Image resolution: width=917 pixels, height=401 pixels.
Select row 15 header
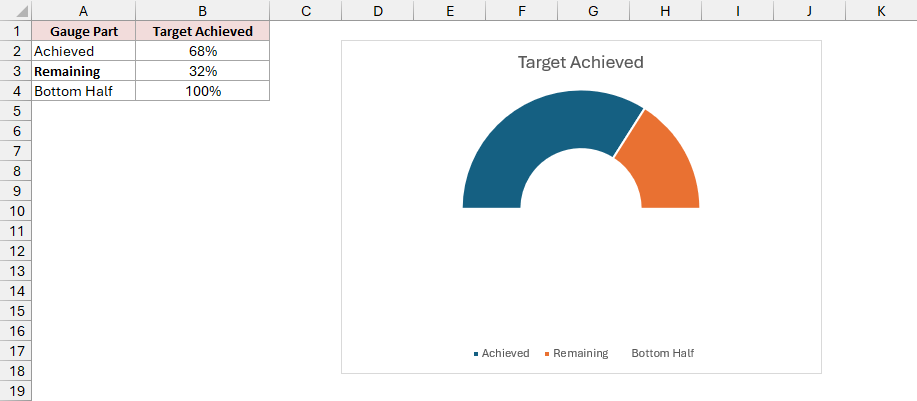tap(16, 310)
